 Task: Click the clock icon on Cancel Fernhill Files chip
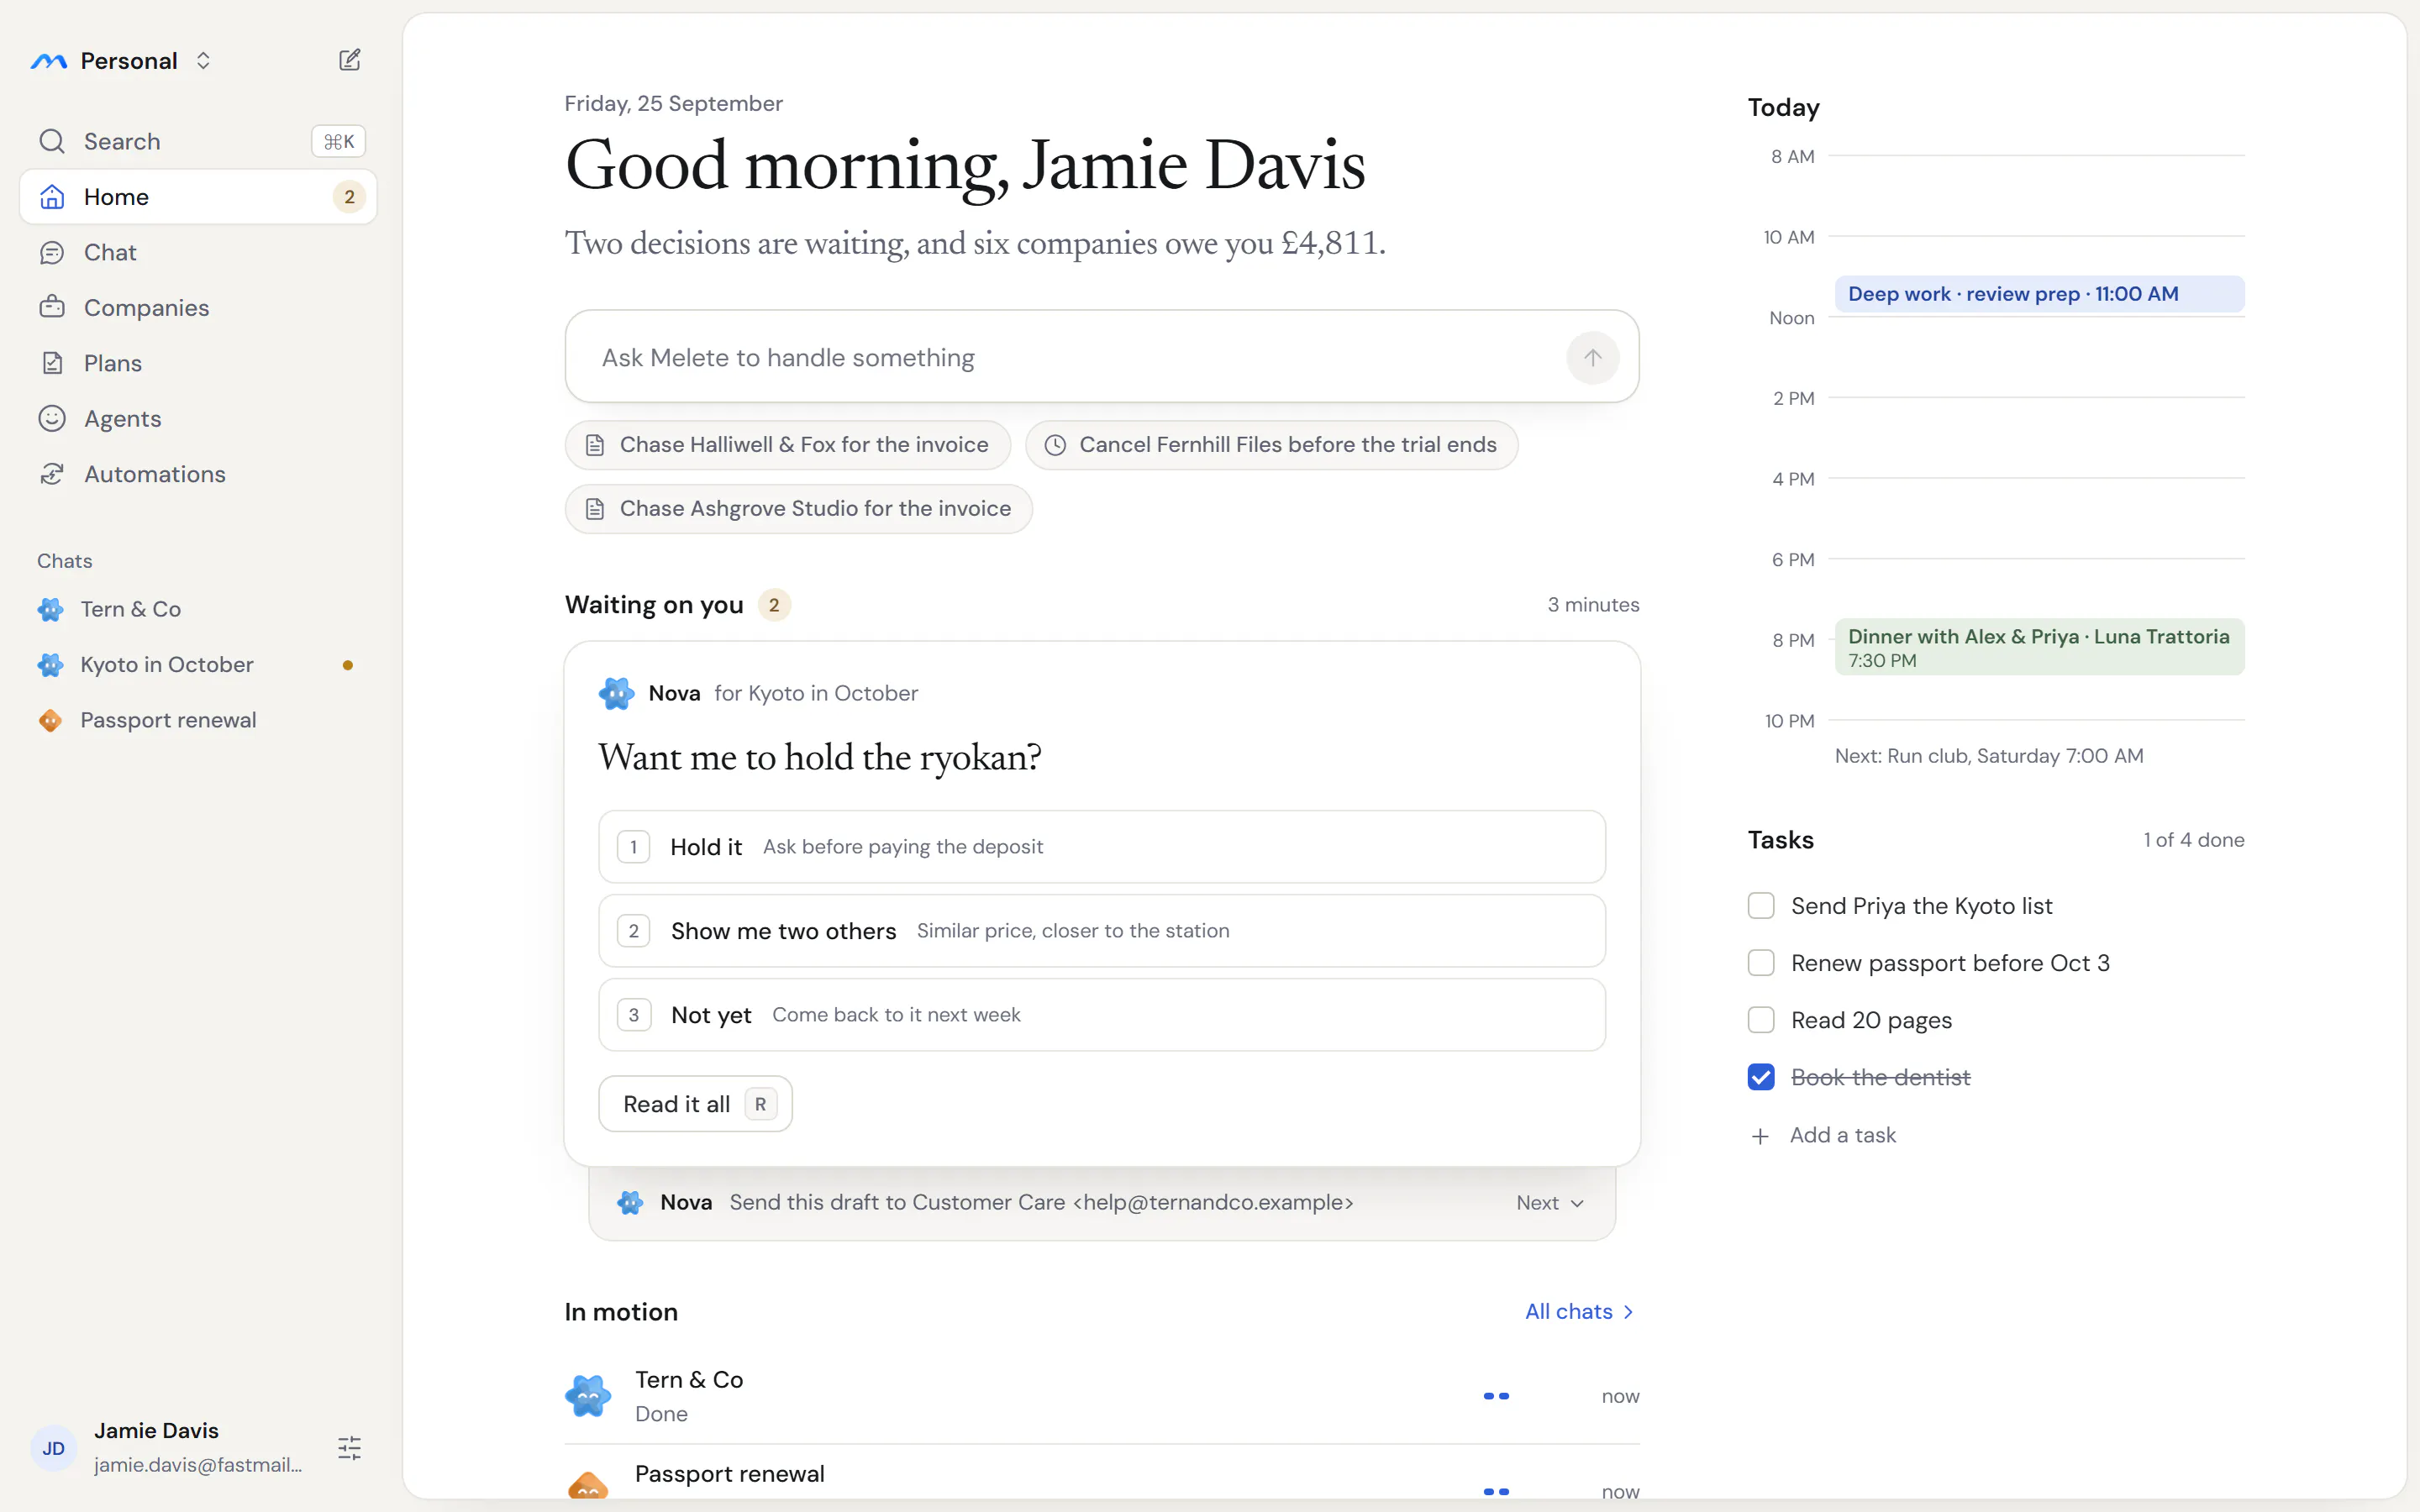(x=1055, y=445)
